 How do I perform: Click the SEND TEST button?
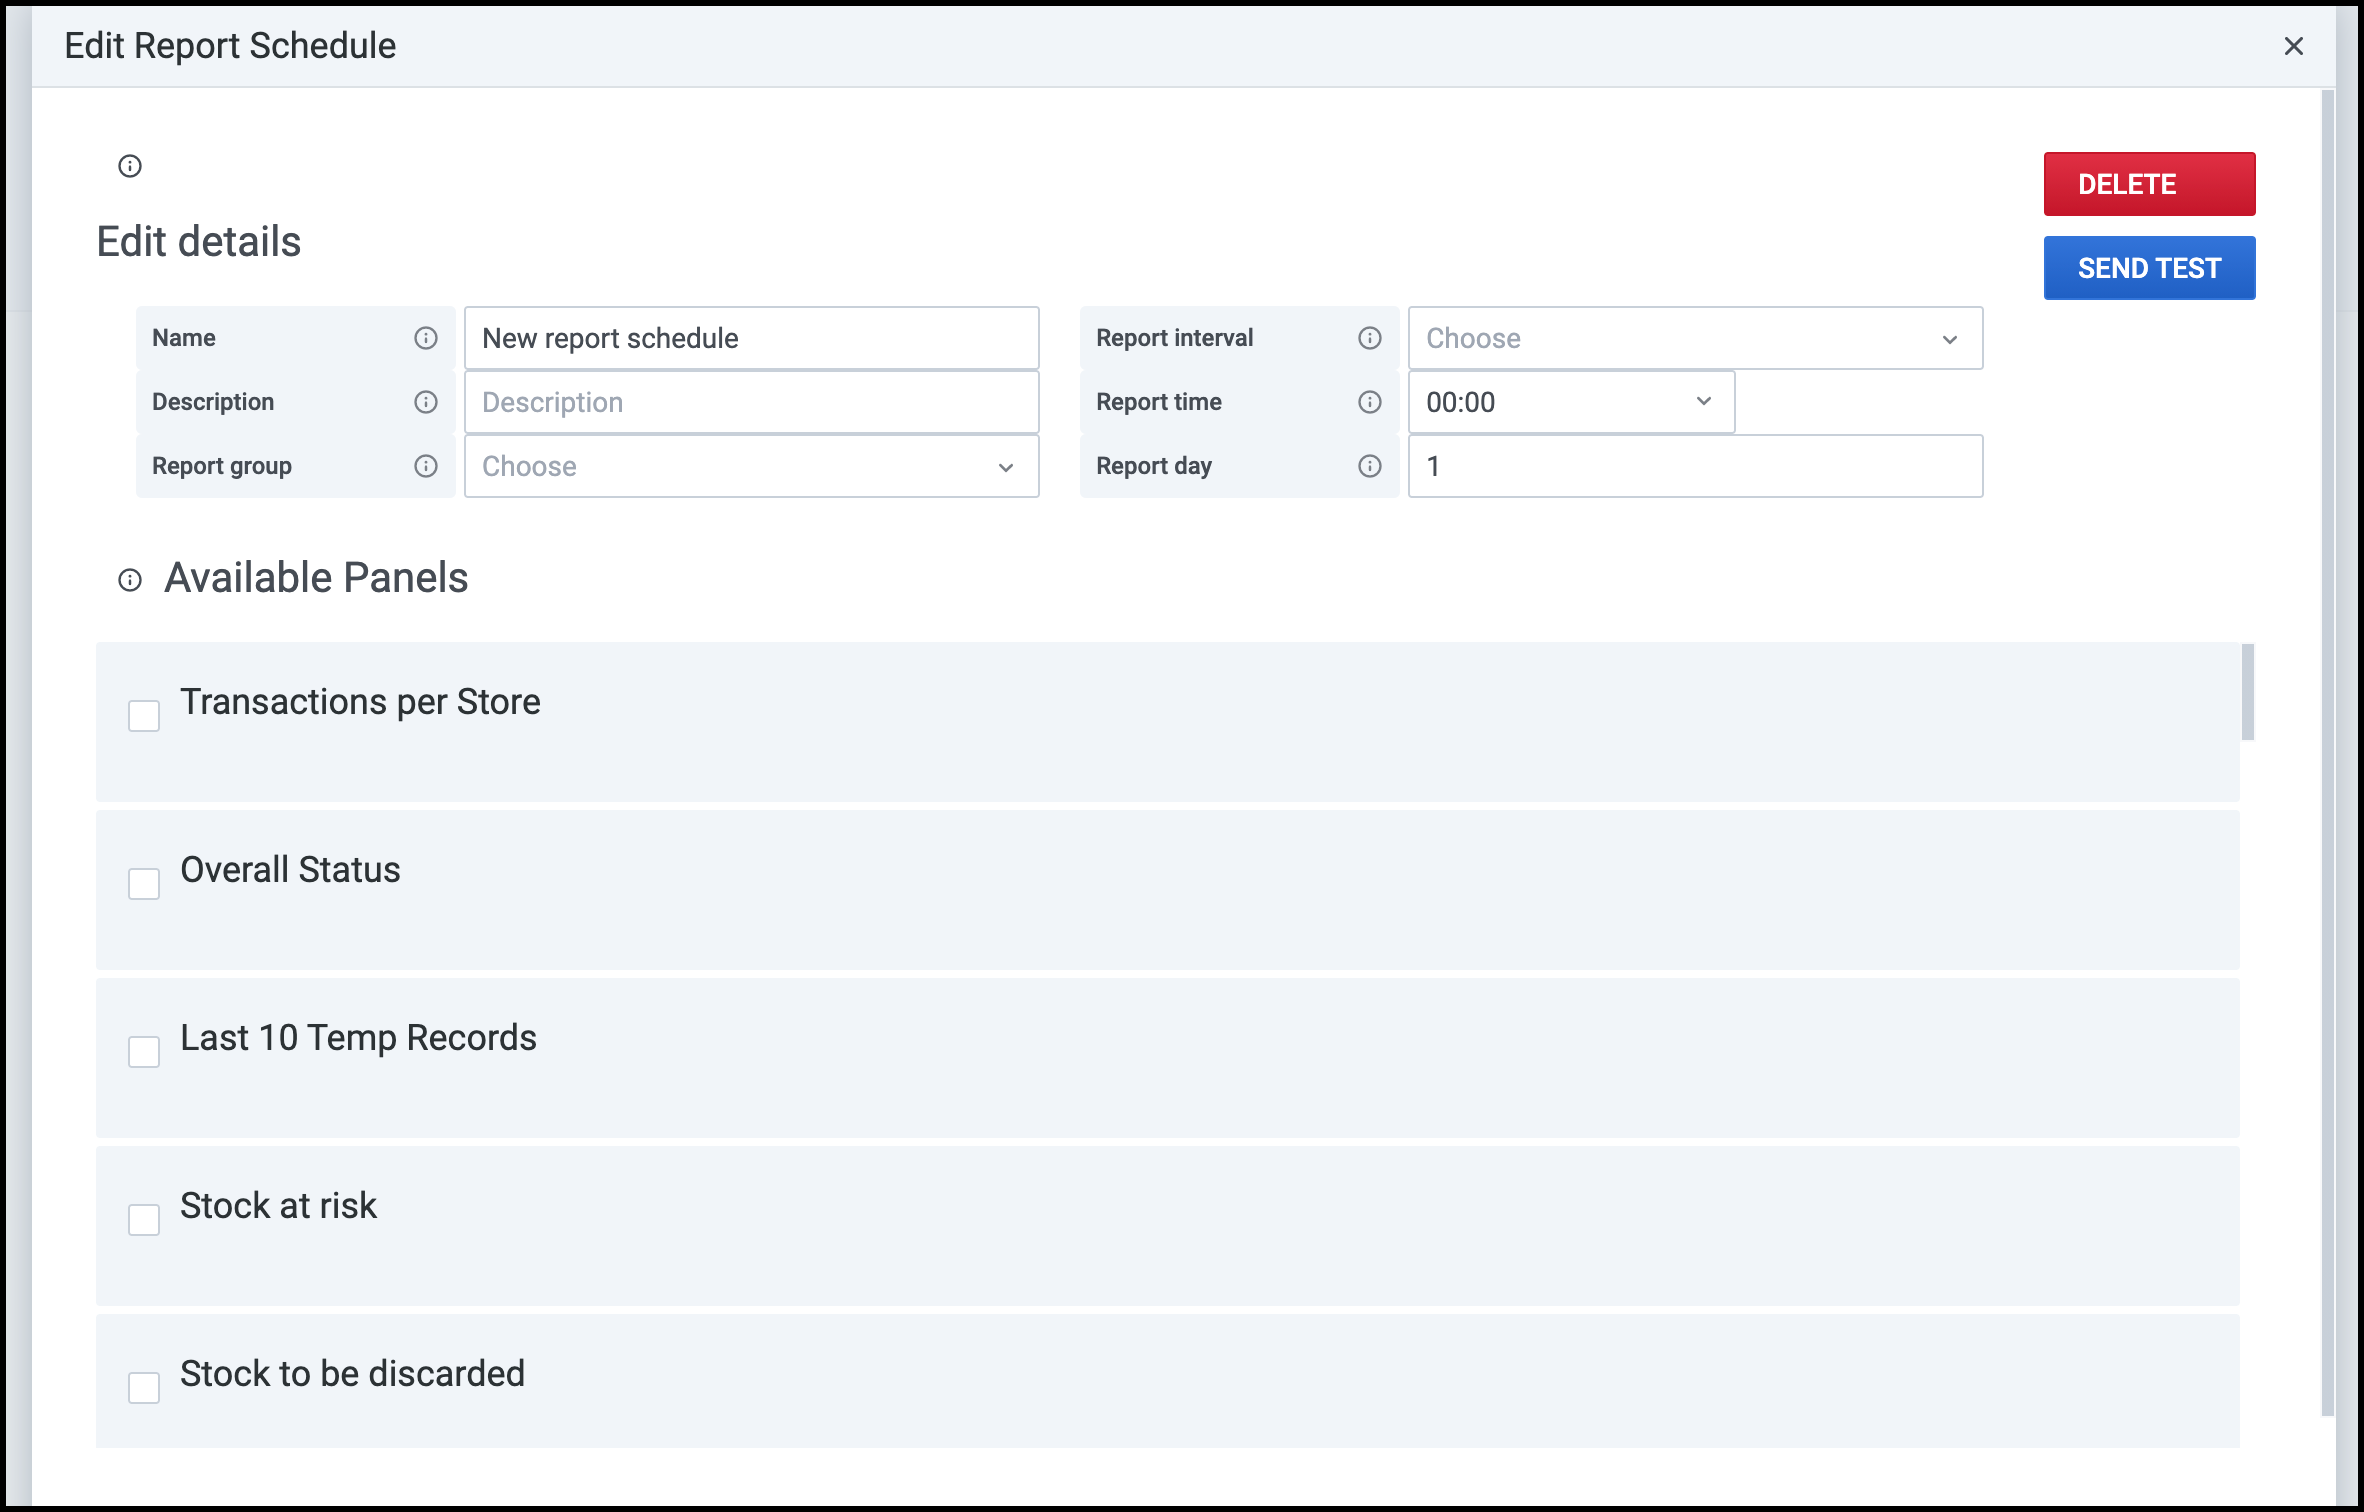coord(2149,268)
